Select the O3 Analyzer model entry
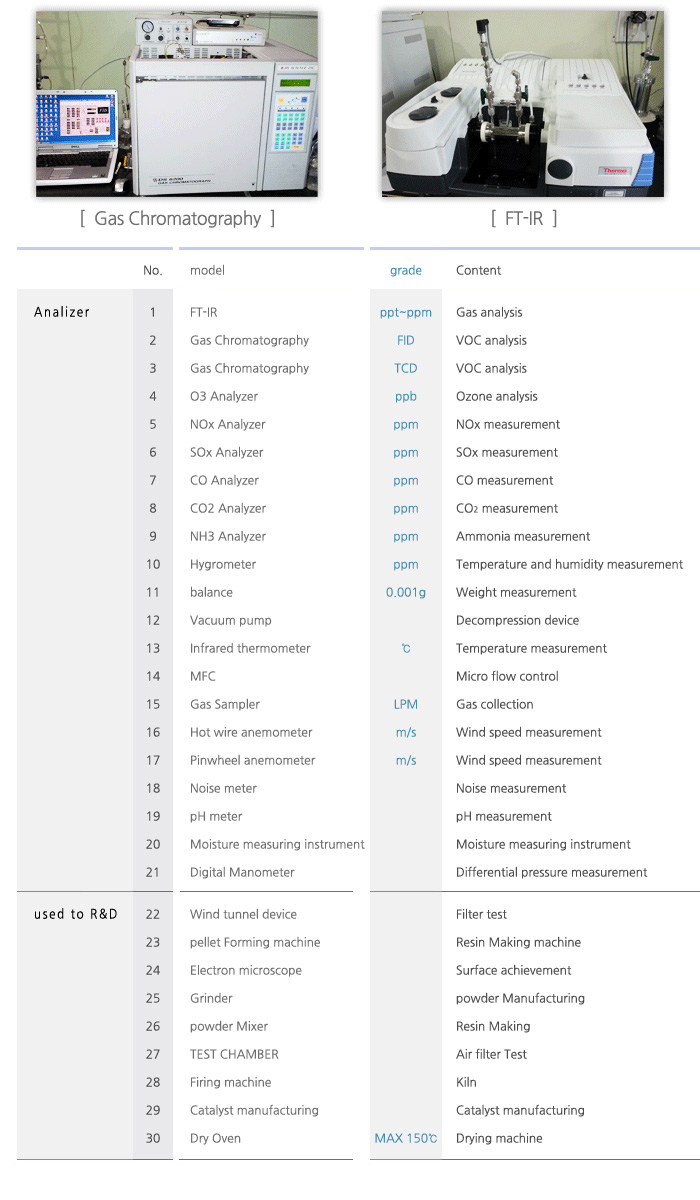The image size is (700, 1200). [x=224, y=396]
